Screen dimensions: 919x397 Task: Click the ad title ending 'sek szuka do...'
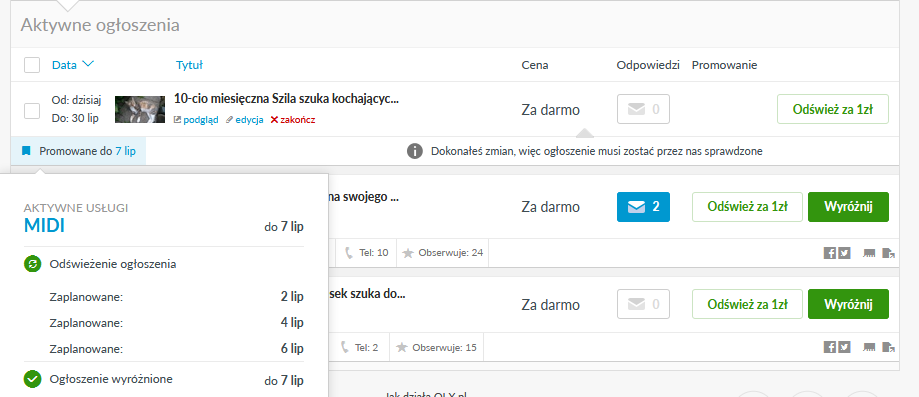pyautogui.click(x=367, y=294)
